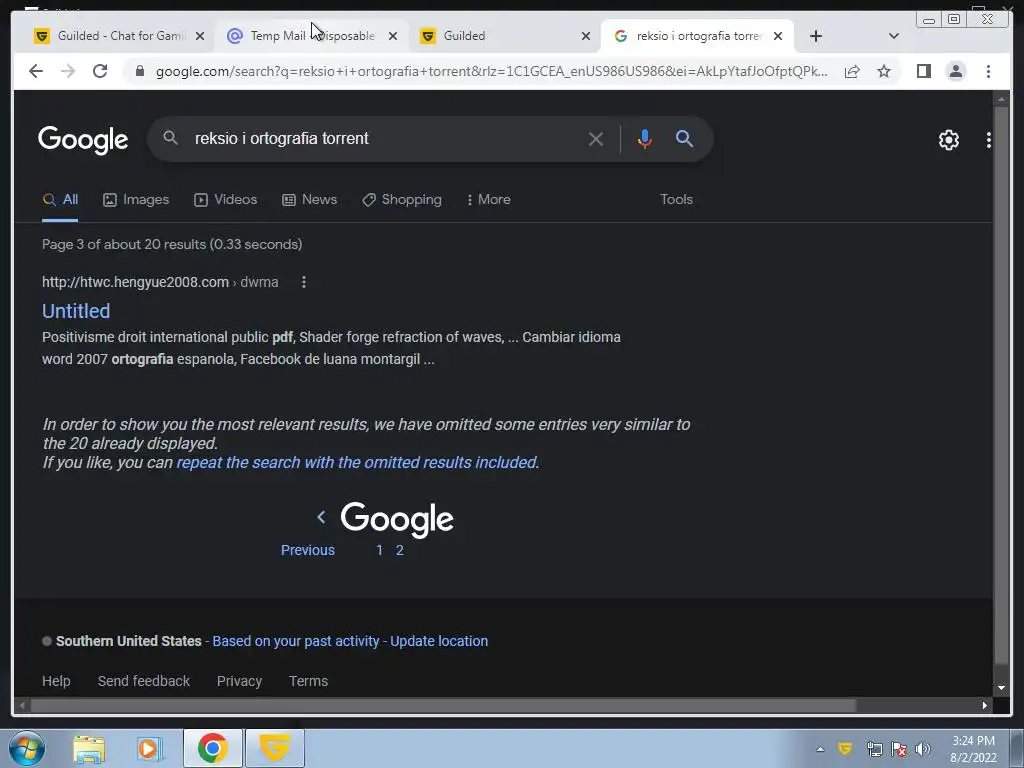Click the horizontal scrollbar thumb
The height and width of the screenshot is (768, 1024).
pos(443,705)
